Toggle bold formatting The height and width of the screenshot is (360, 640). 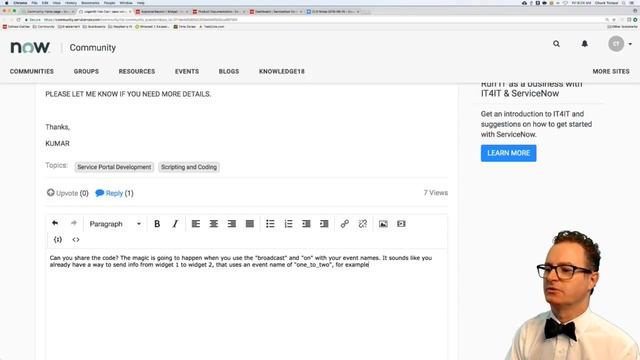coord(157,224)
